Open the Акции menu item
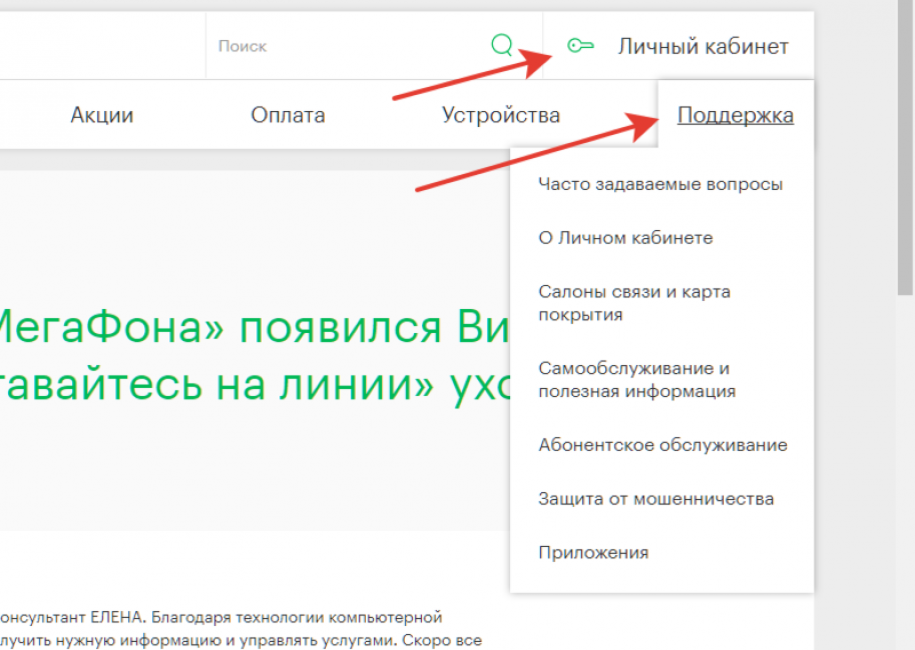Viewport: 915px width, 650px height. 101,115
